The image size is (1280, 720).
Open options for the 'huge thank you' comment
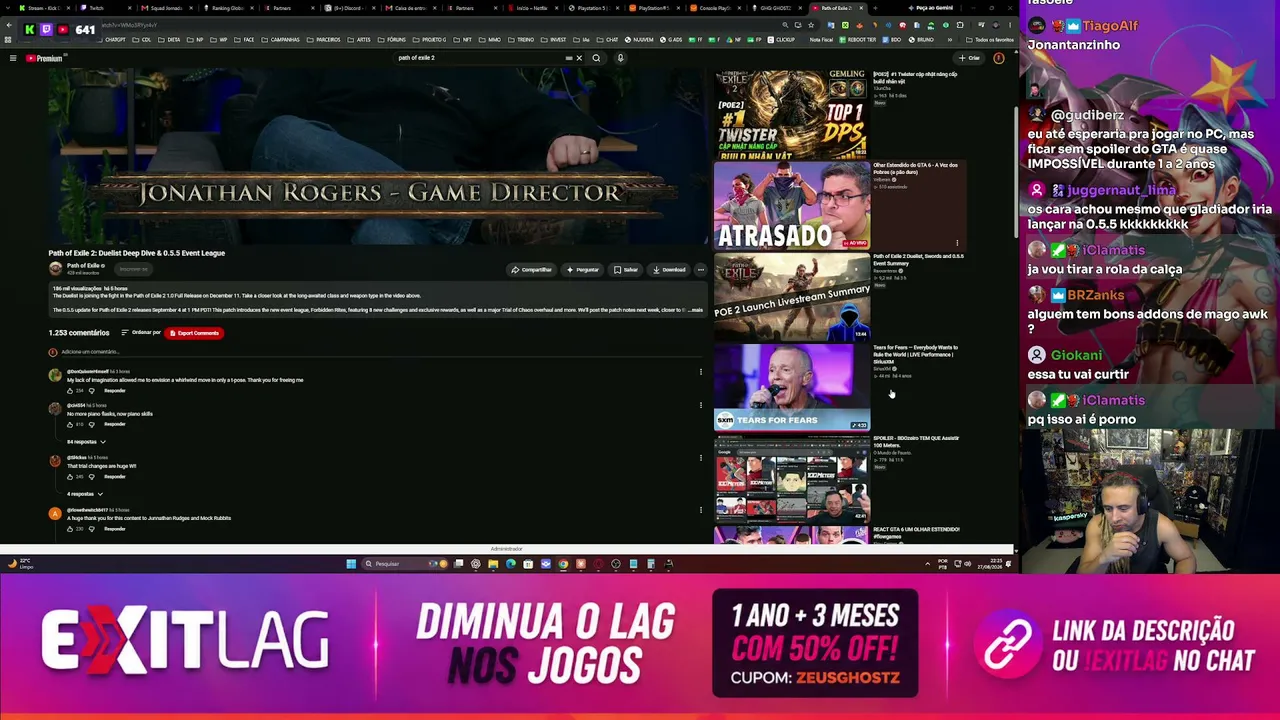(x=700, y=510)
